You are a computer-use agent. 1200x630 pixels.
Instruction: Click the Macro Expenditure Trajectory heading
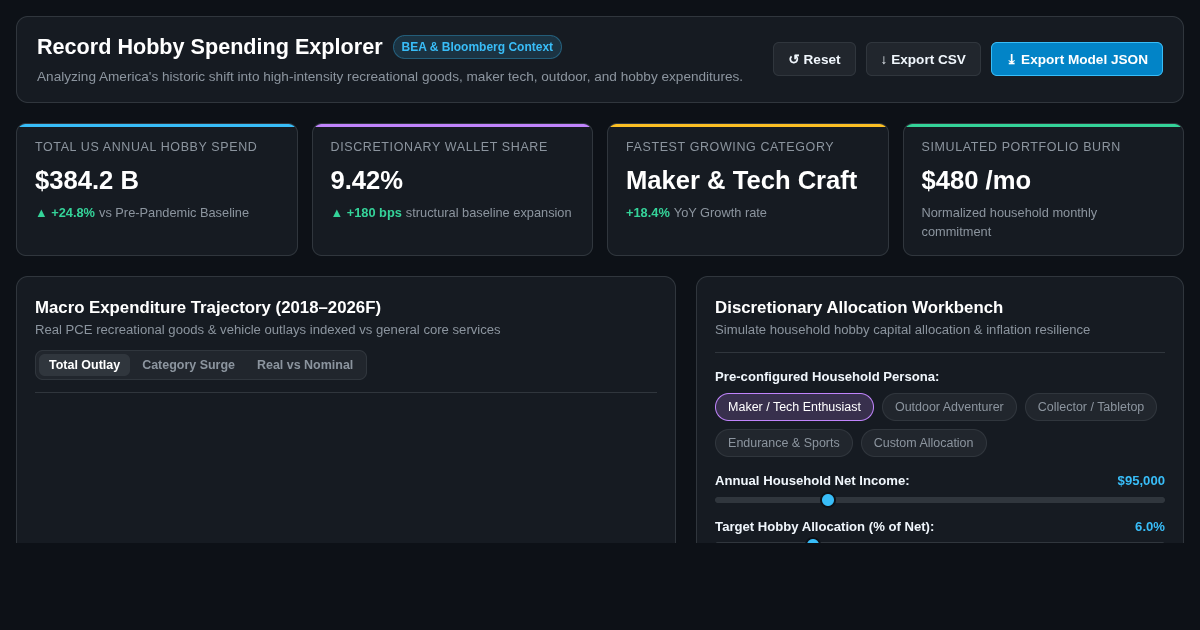208,308
